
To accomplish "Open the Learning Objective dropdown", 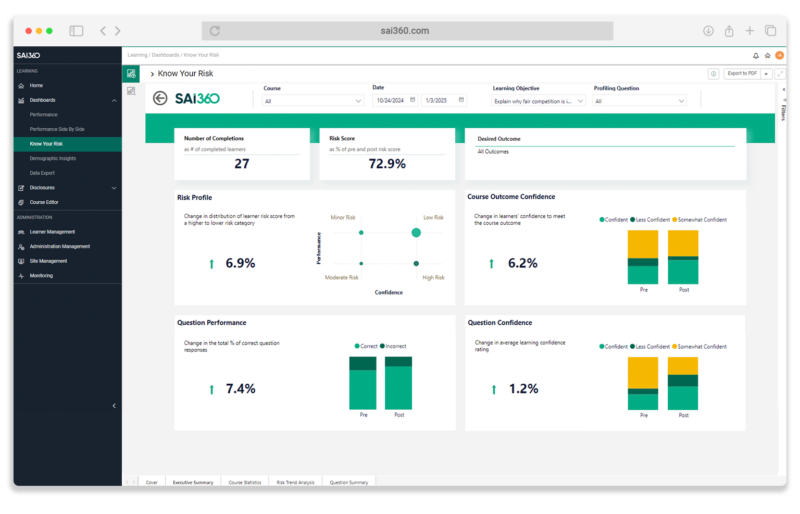I will pyautogui.click(x=538, y=102).
